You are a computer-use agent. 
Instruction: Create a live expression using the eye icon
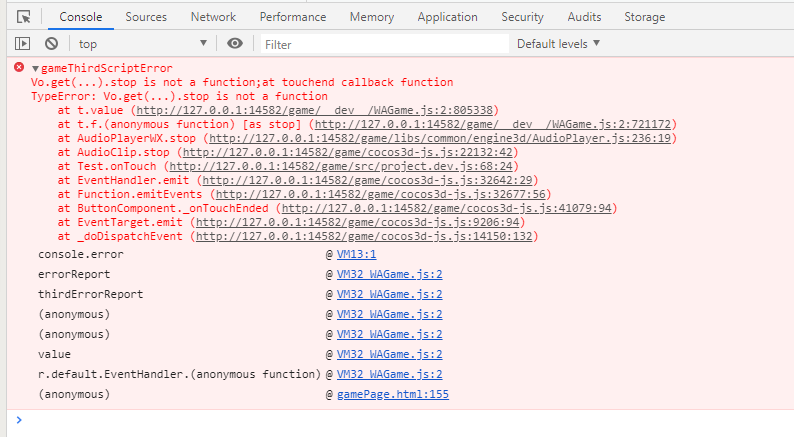235,44
